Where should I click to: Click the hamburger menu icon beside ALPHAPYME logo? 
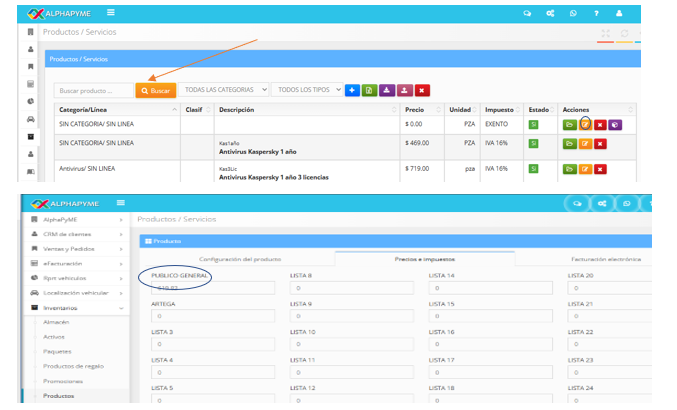(109, 12)
